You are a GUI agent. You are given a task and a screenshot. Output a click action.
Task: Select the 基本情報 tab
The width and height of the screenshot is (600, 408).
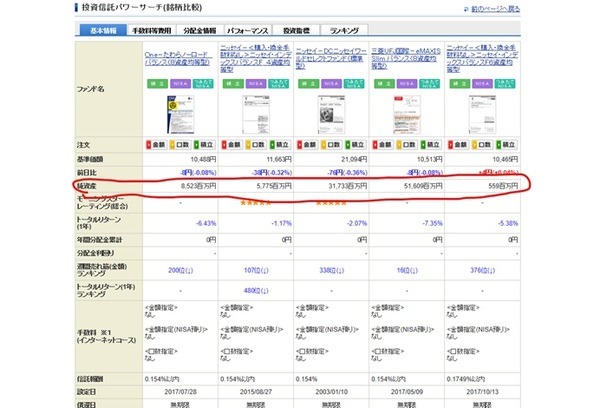(103, 30)
